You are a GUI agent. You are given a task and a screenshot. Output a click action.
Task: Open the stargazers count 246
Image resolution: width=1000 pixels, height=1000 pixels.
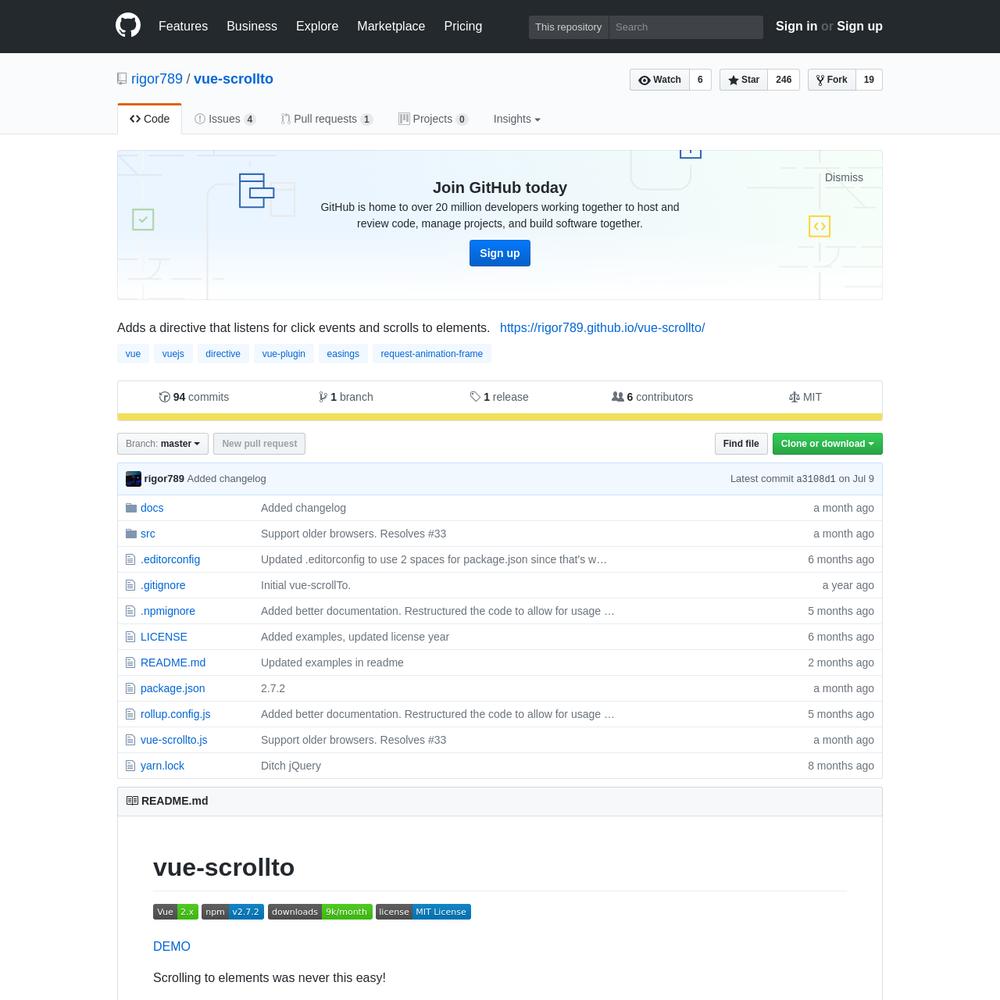[x=784, y=80]
